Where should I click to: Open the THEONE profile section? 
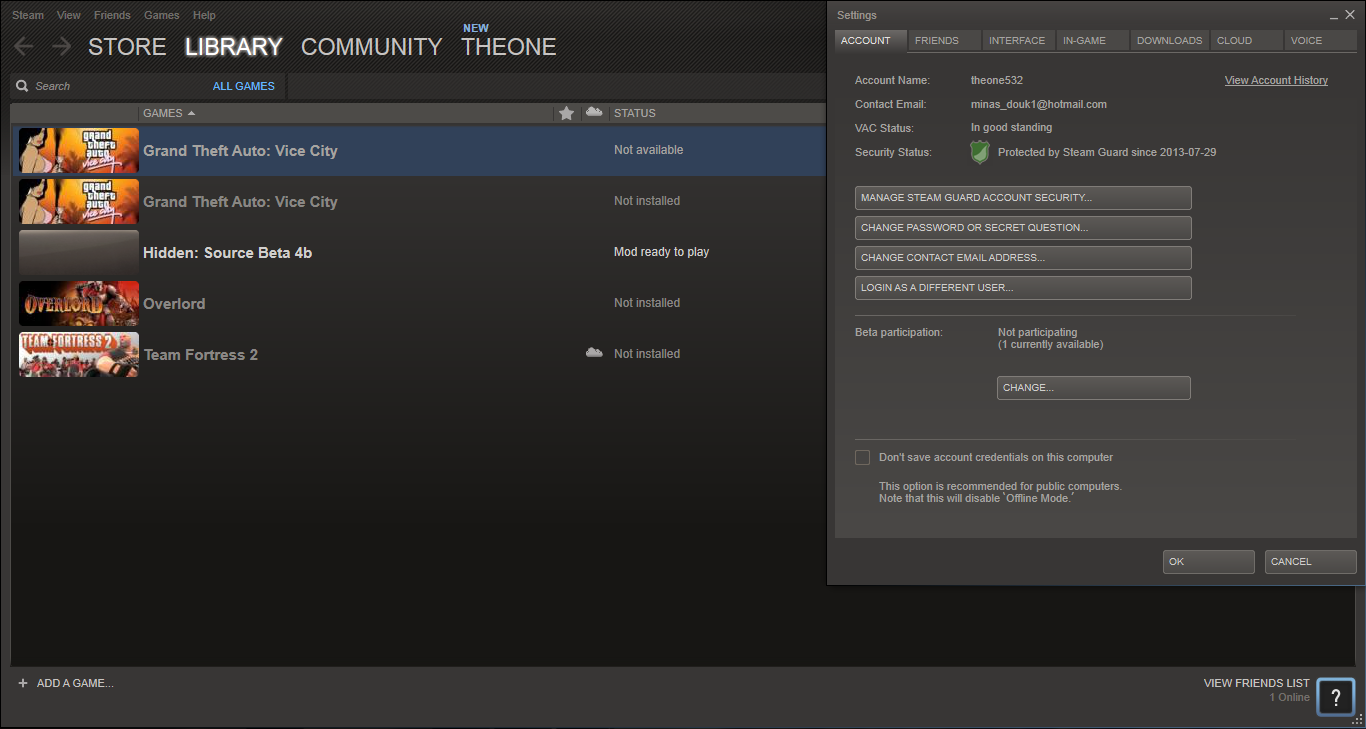pyautogui.click(x=509, y=47)
